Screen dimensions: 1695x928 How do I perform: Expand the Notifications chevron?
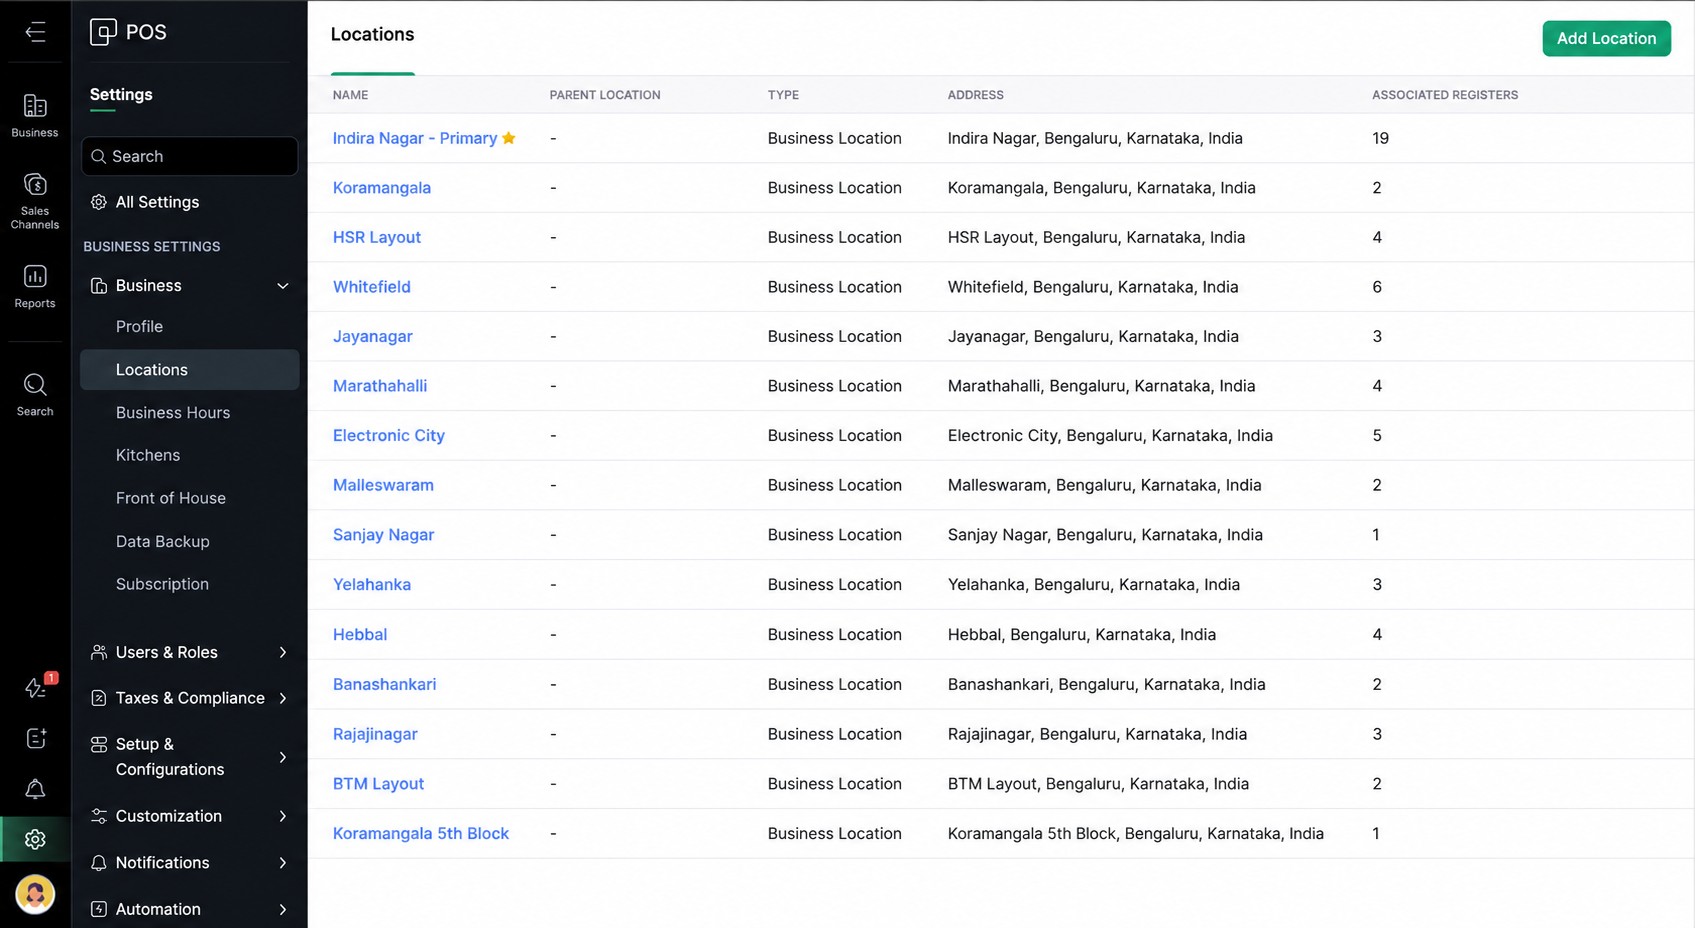coord(283,863)
